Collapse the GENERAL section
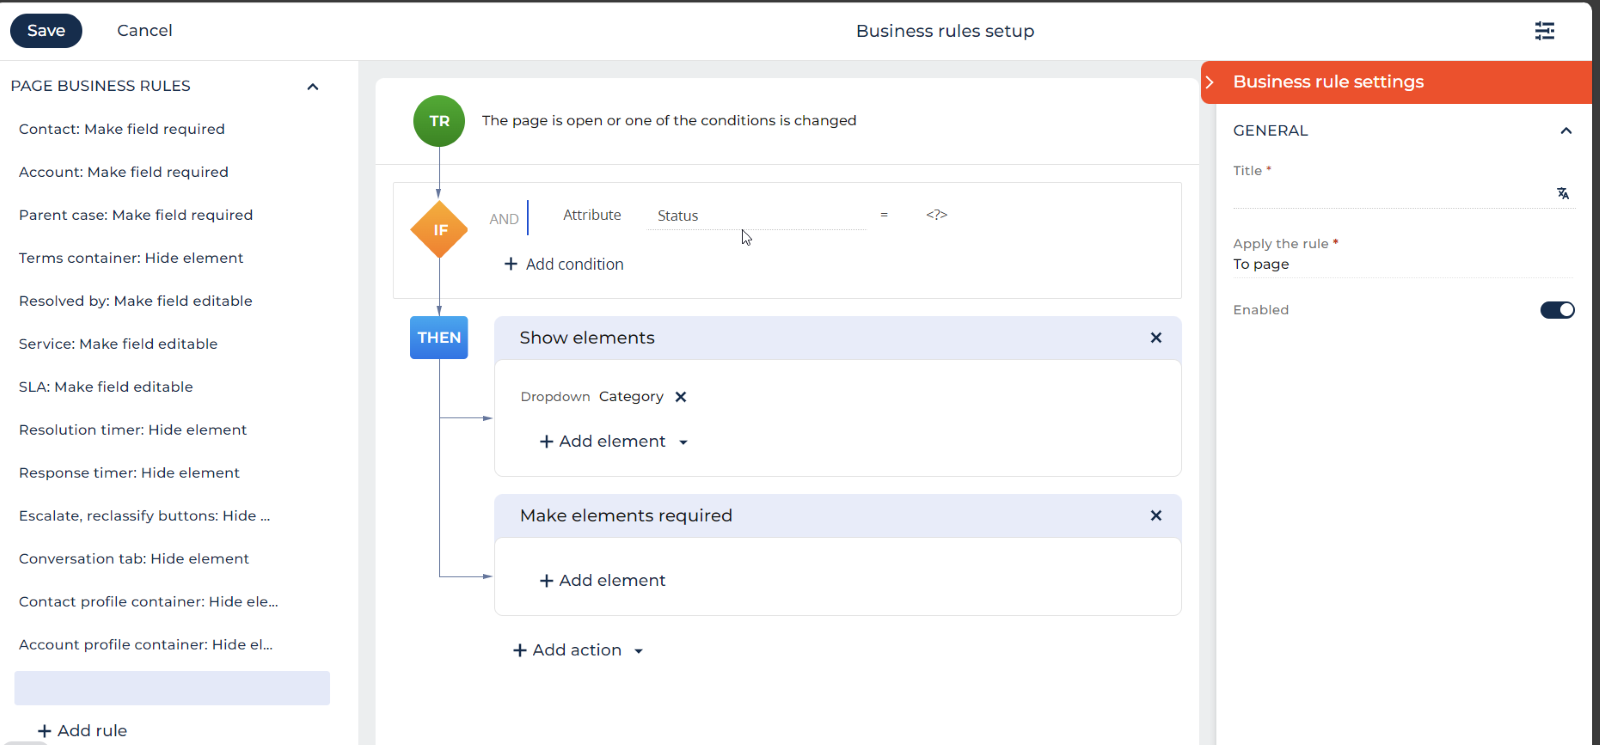 point(1566,131)
